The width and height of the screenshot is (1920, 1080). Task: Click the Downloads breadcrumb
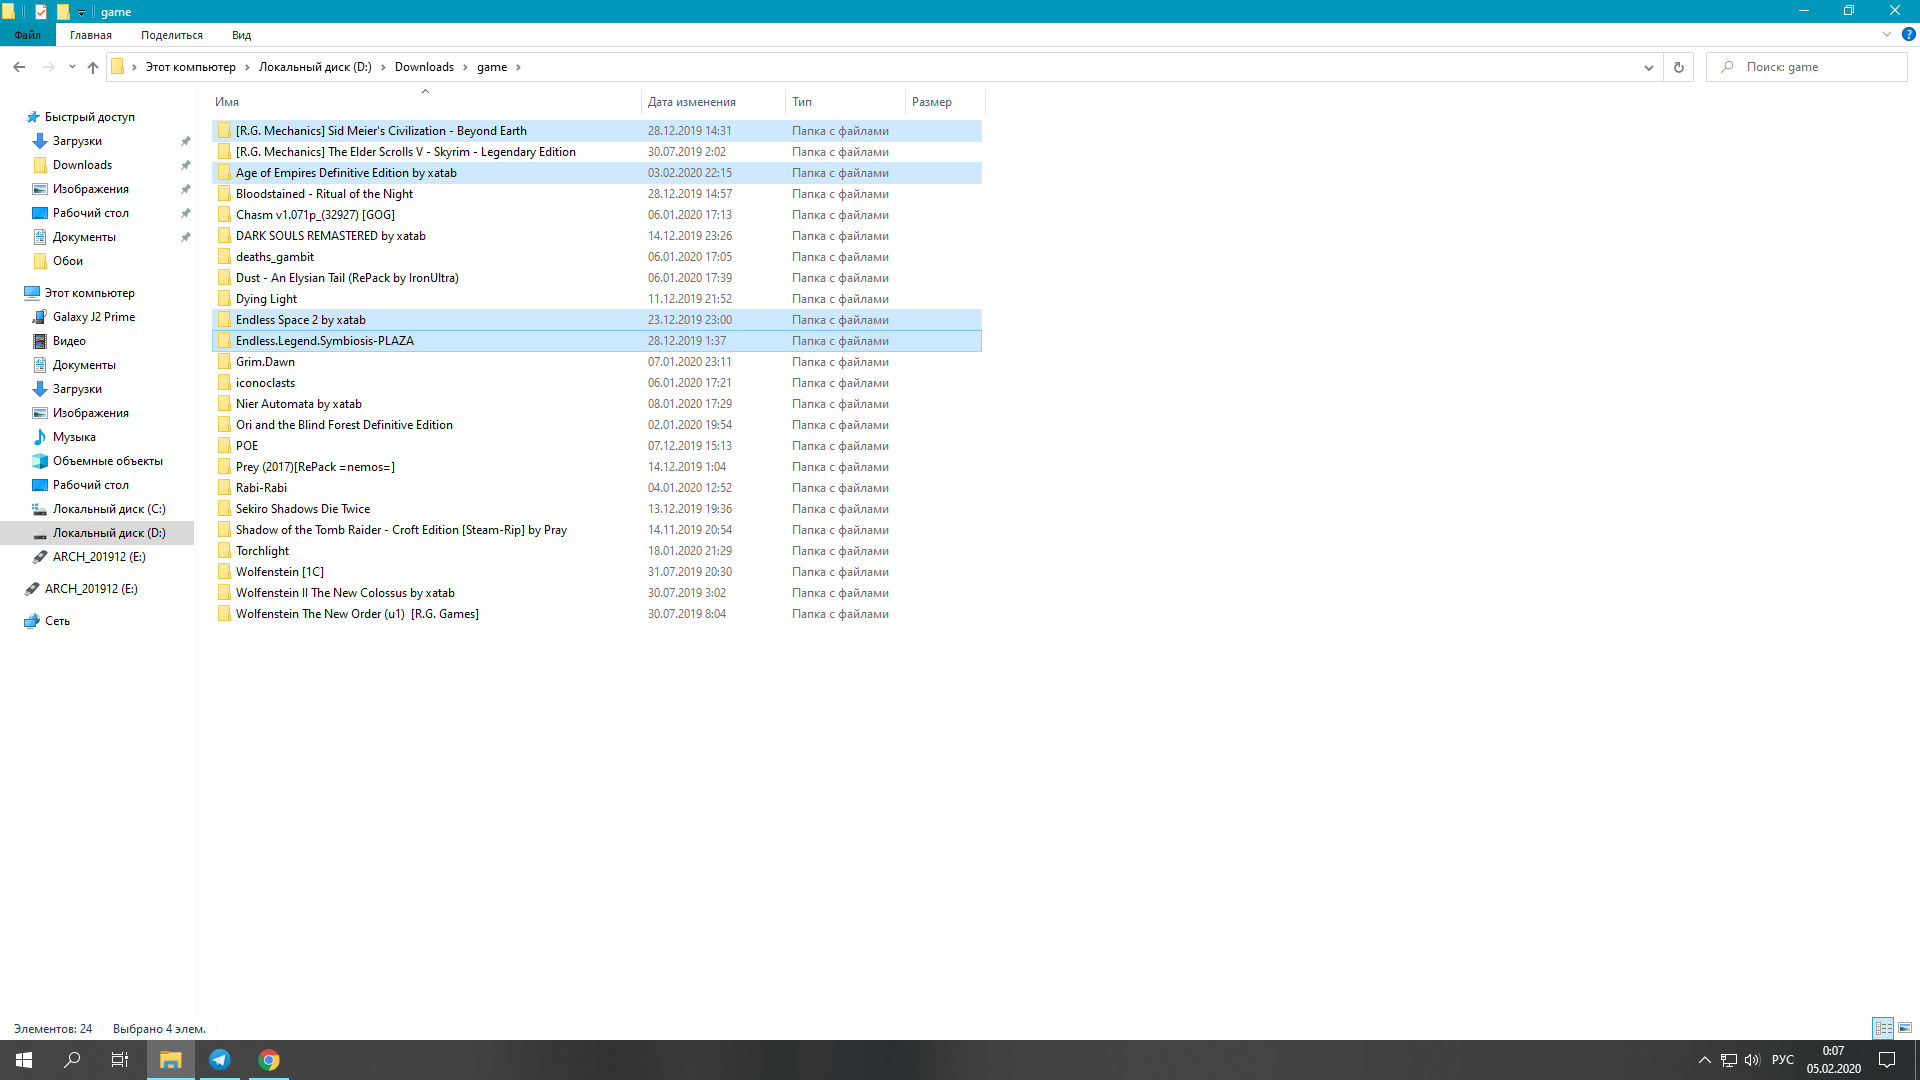tap(424, 67)
